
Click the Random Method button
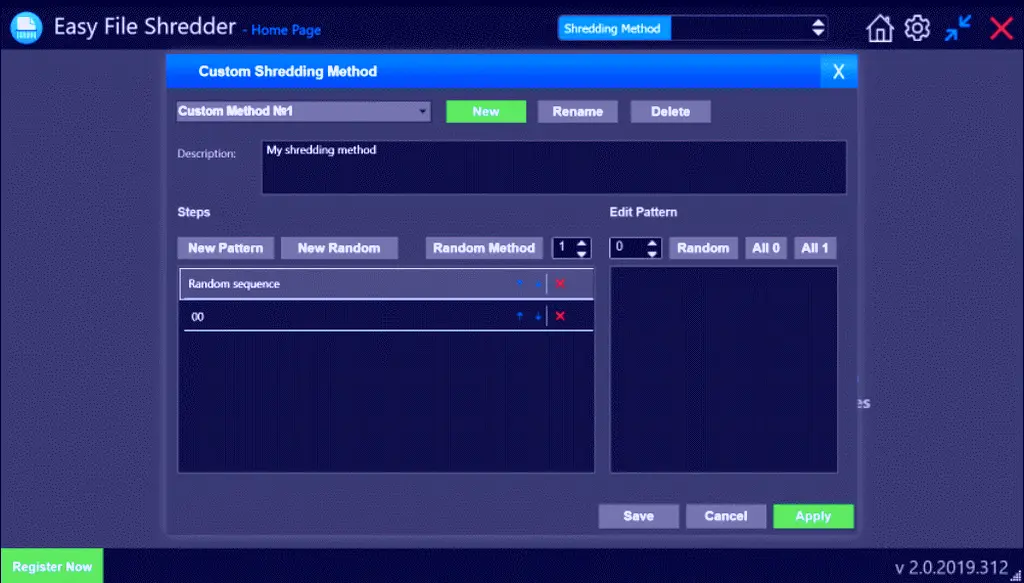484,248
